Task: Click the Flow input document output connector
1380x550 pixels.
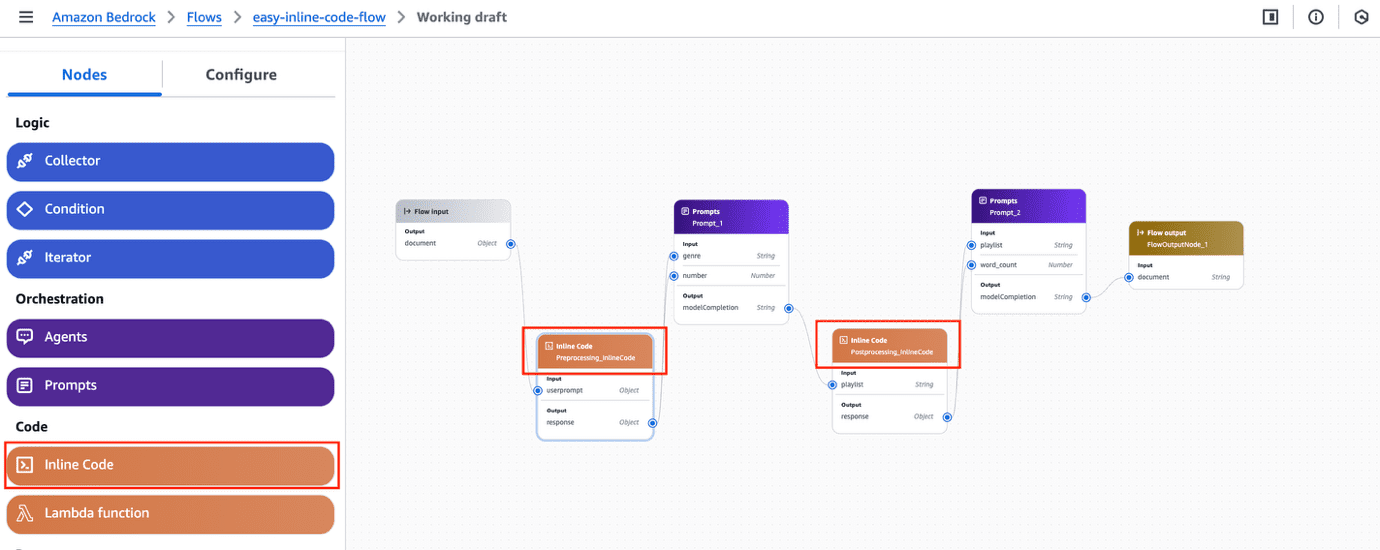Action: point(511,243)
